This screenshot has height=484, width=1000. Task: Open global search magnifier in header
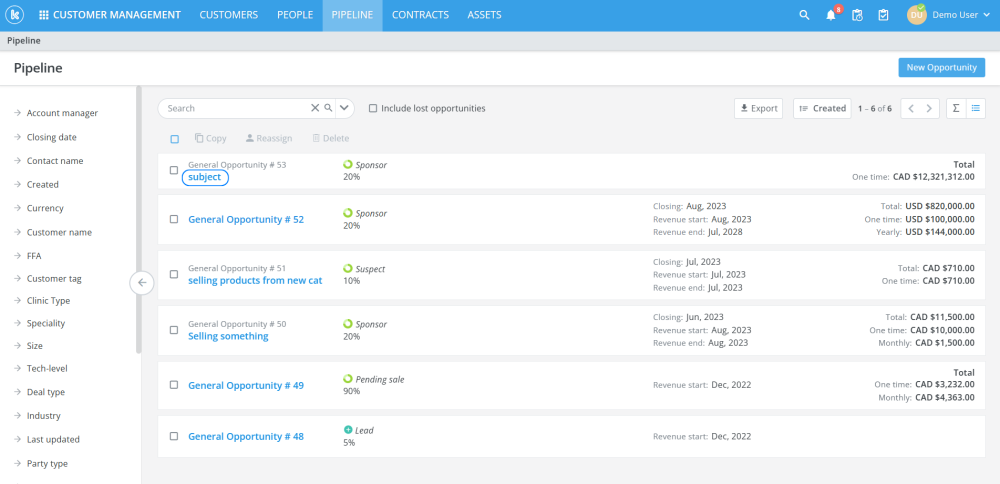click(804, 15)
